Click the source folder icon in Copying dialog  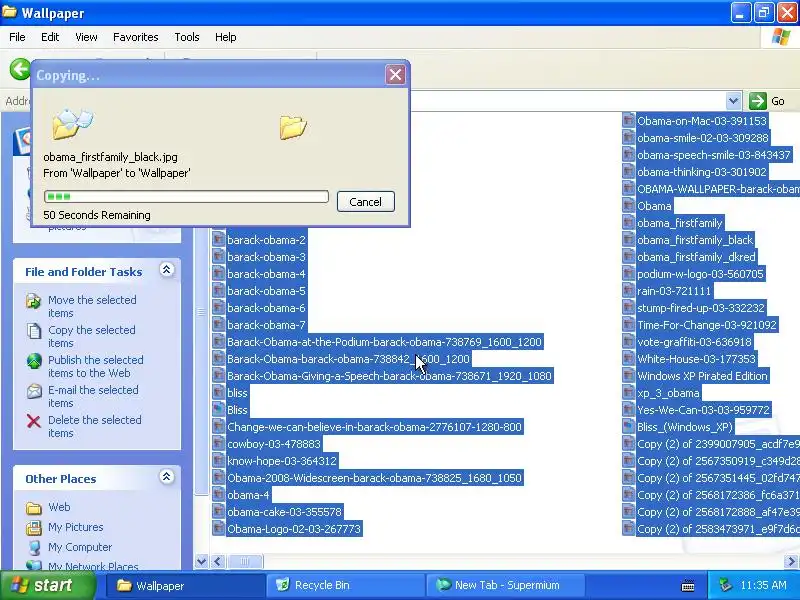(71, 123)
